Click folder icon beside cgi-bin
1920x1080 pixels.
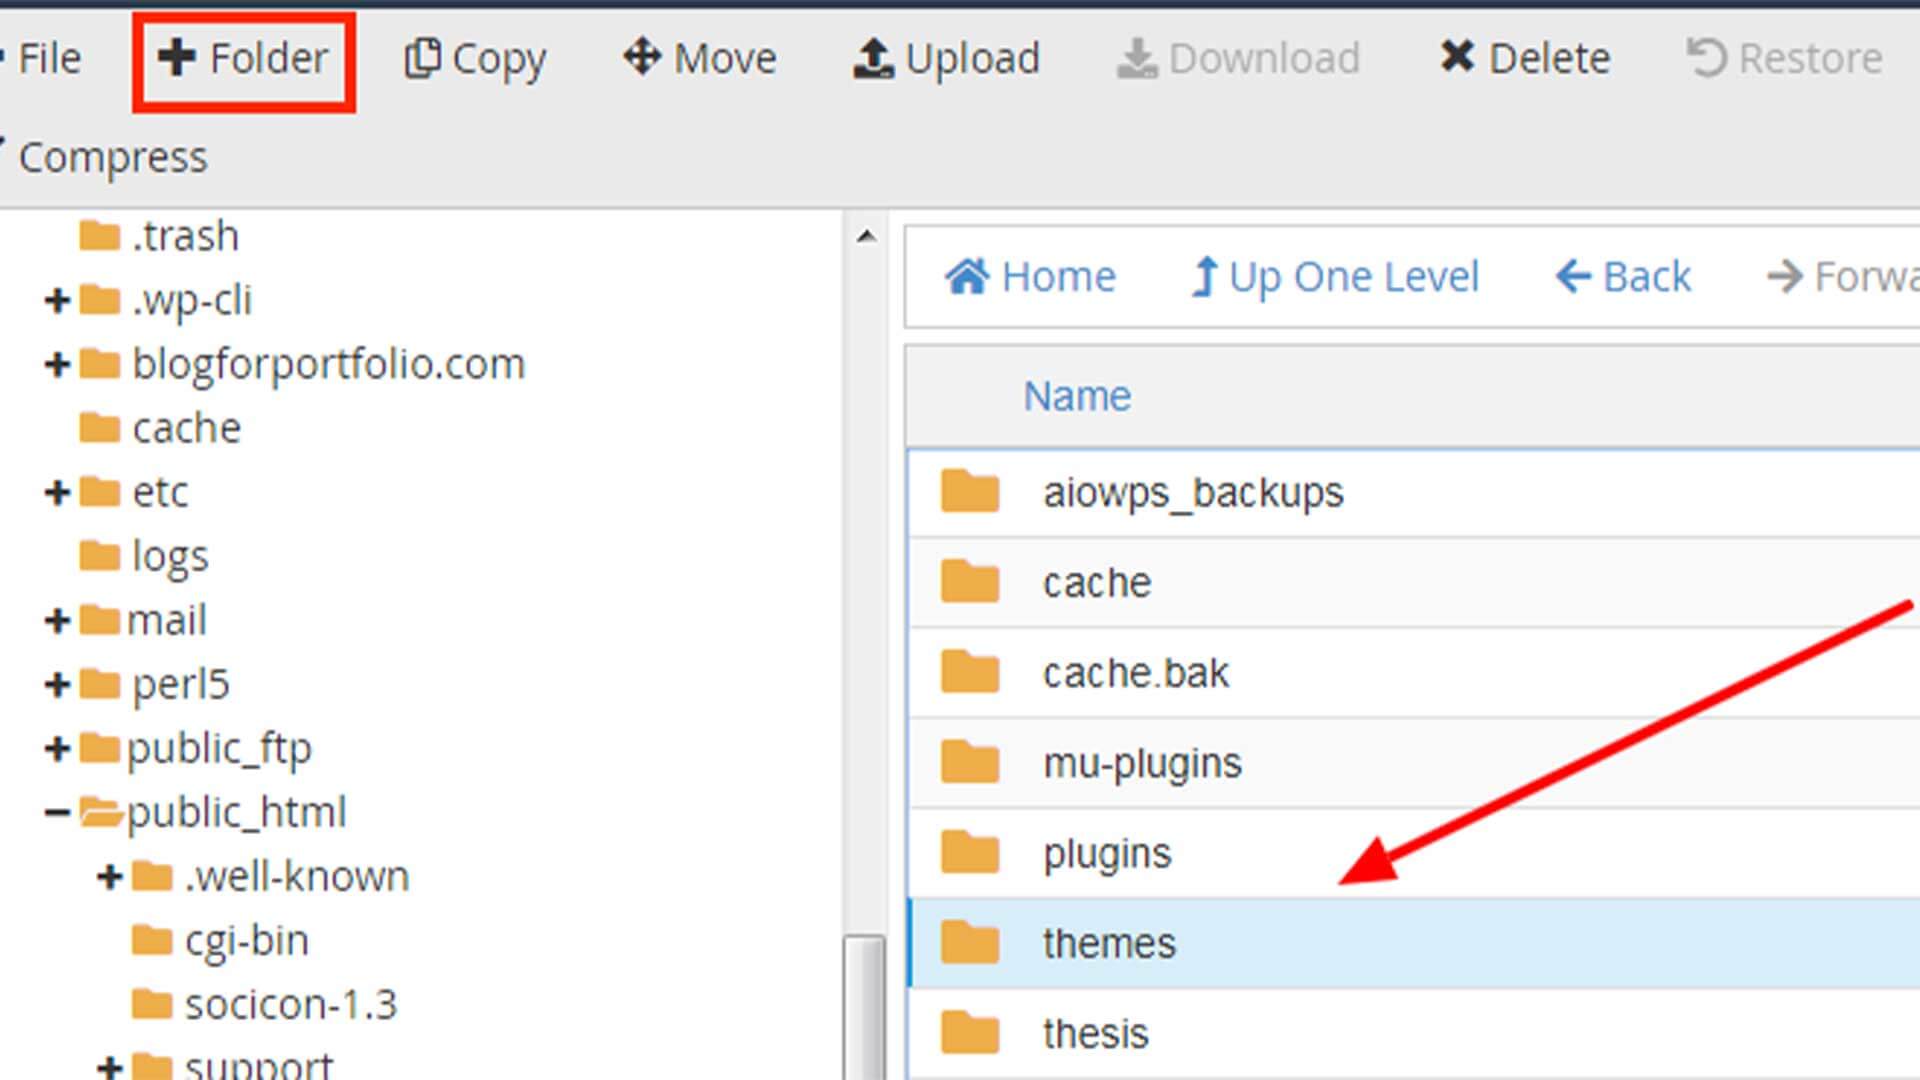(x=152, y=940)
